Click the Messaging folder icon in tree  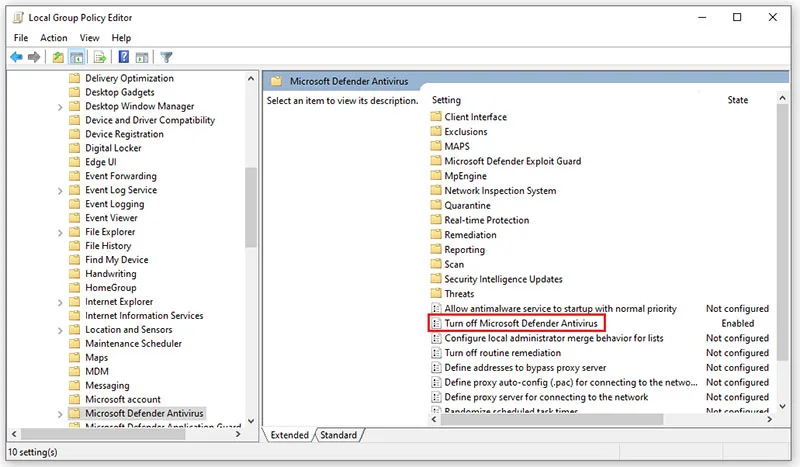tap(74, 385)
